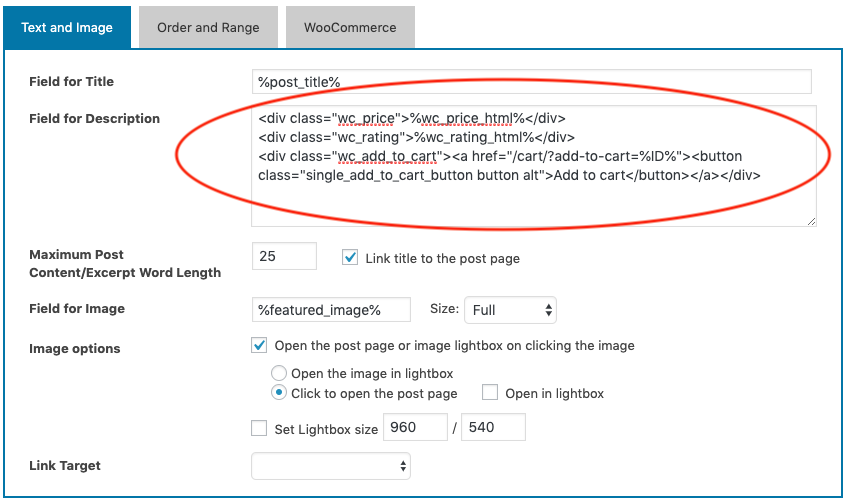
Task: Enable the Set Lightbox size checkbox
Action: (x=259, y=429)
